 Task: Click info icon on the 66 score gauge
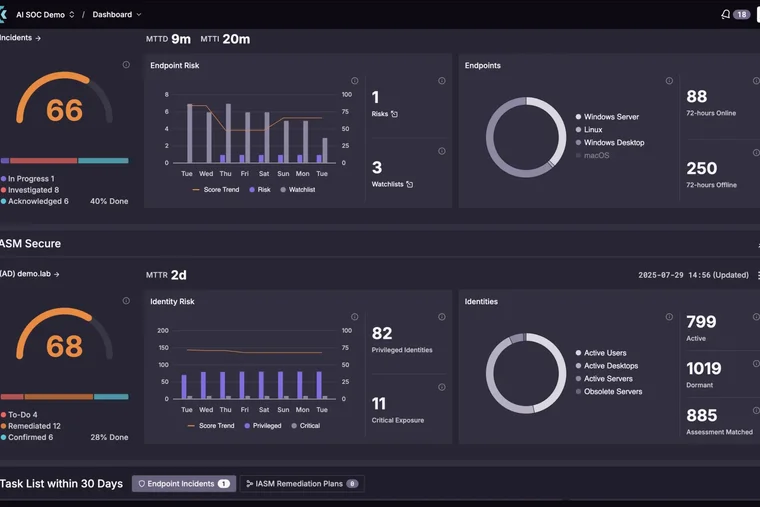[x=126, y=65]
